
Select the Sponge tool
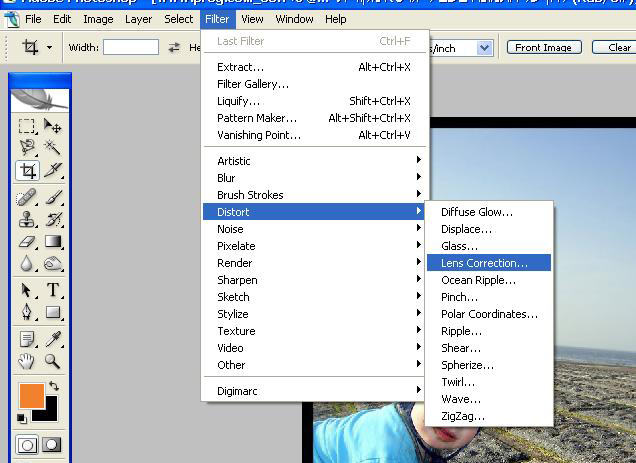[53, 264]
